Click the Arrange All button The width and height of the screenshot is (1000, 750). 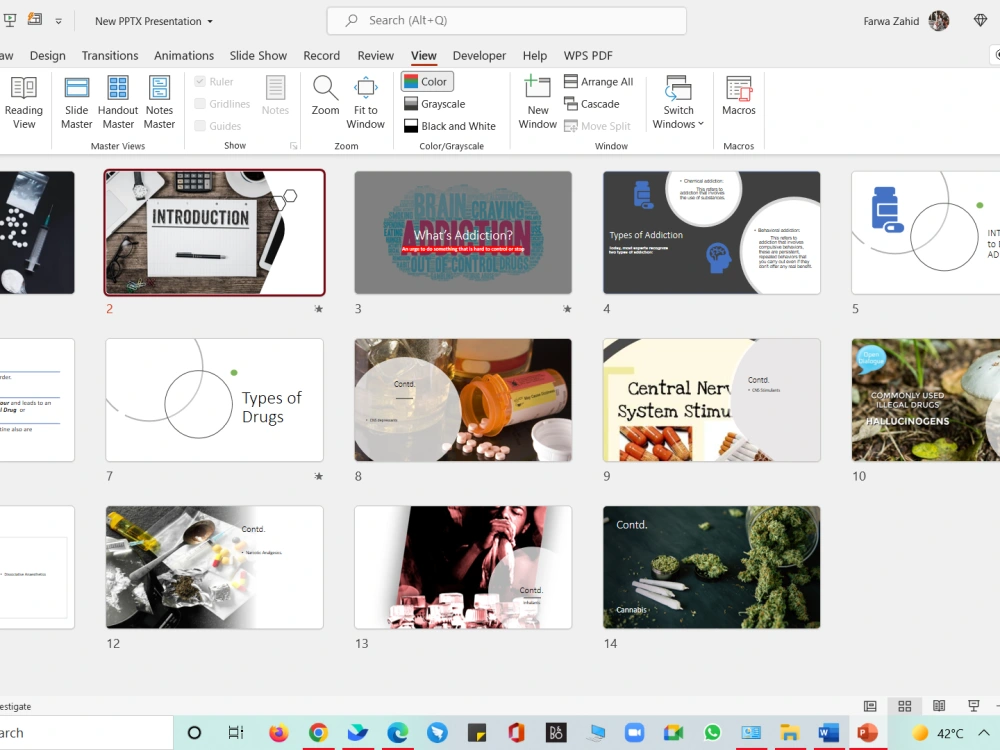coord(599,81)
